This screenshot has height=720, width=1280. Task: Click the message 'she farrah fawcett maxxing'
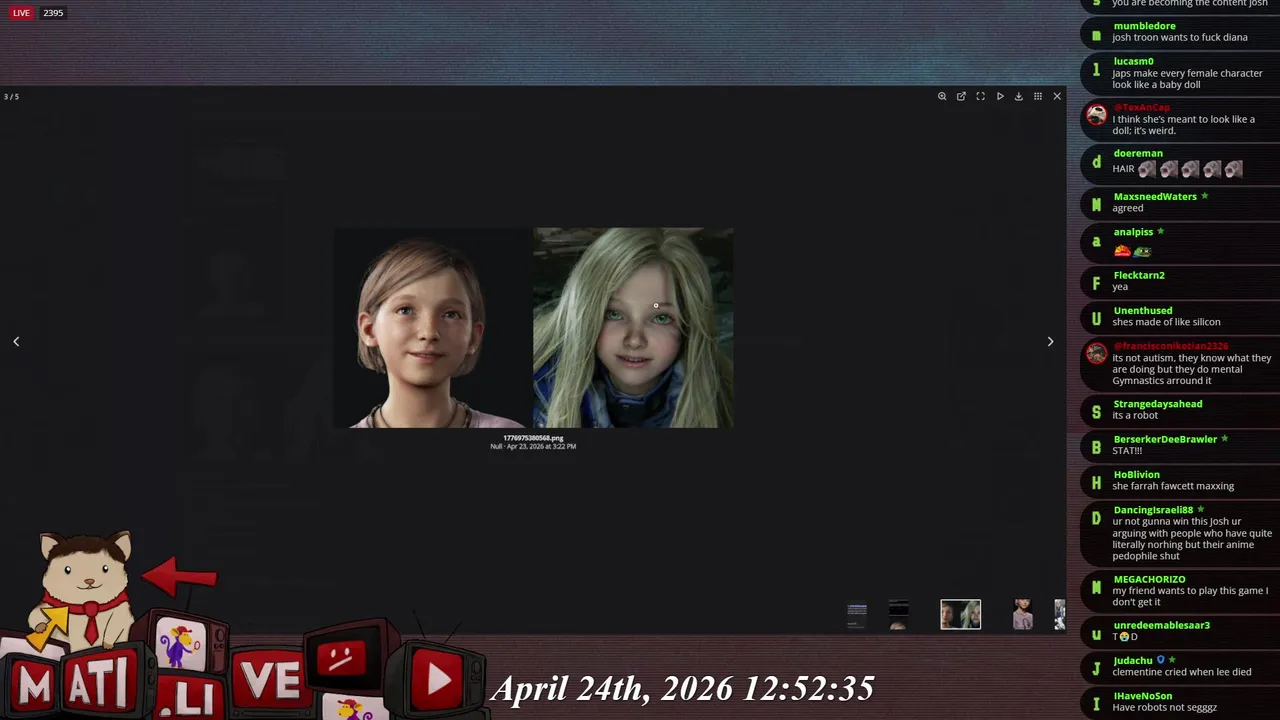coord(1173,486)
